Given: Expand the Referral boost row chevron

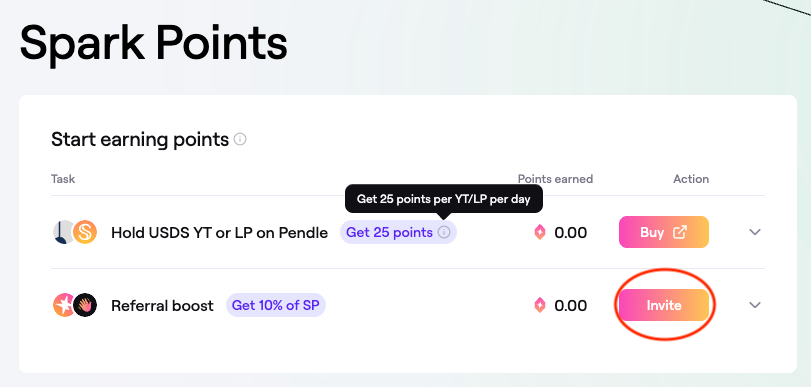Looking at the screenshot, I should [755, 305].
